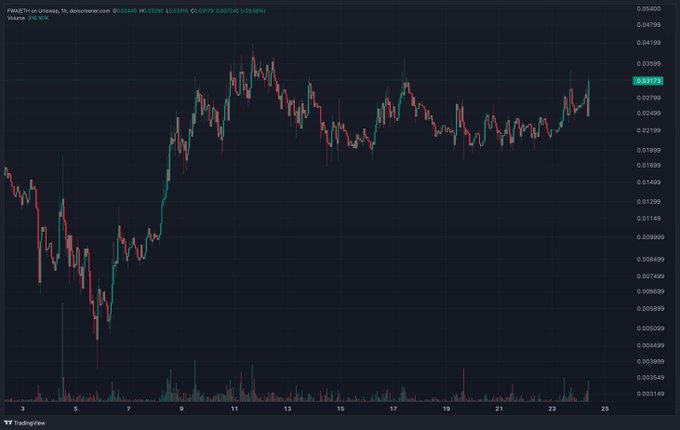
Task: Click the 0.01899 price axis label
Action: [649, 150]
